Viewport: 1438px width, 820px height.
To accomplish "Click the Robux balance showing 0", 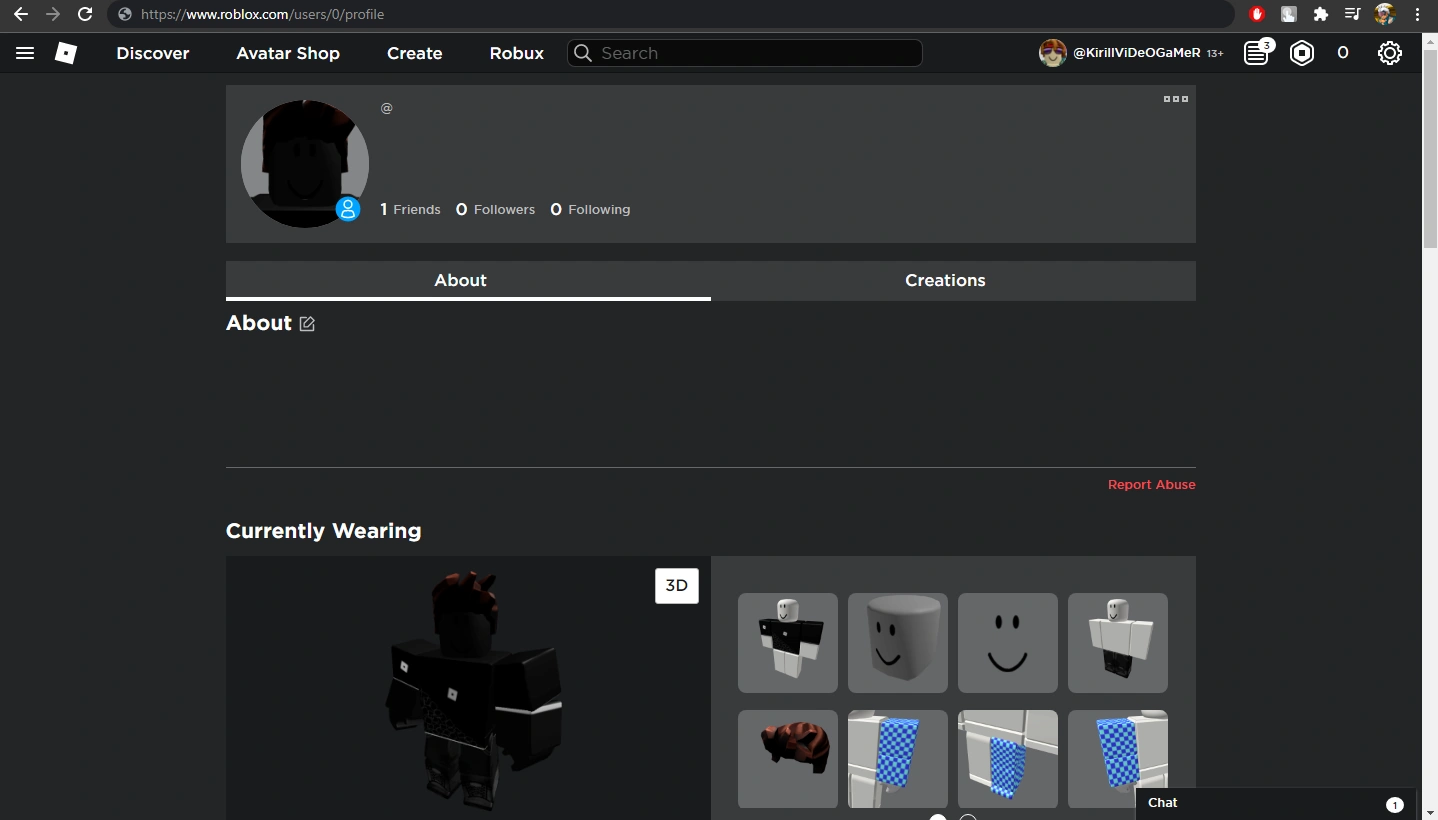I will 1343,53.
